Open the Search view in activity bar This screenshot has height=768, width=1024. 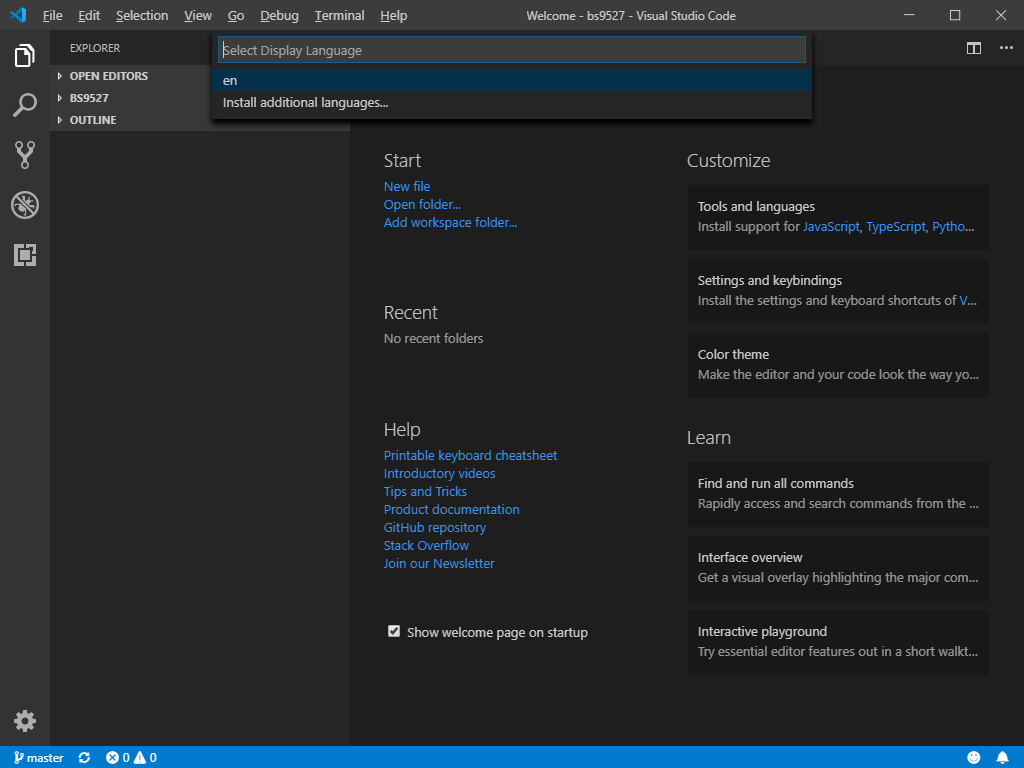25,105
